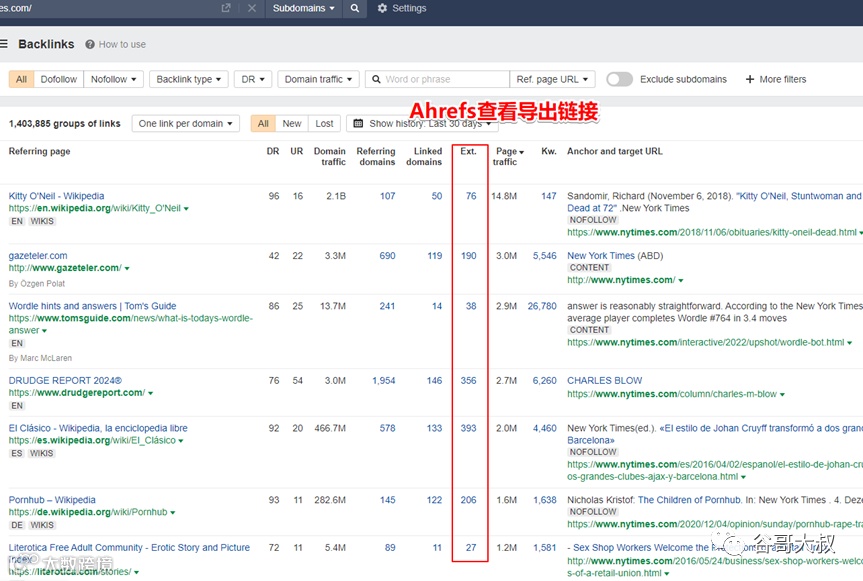Click referring domains value 1,954

384,381
